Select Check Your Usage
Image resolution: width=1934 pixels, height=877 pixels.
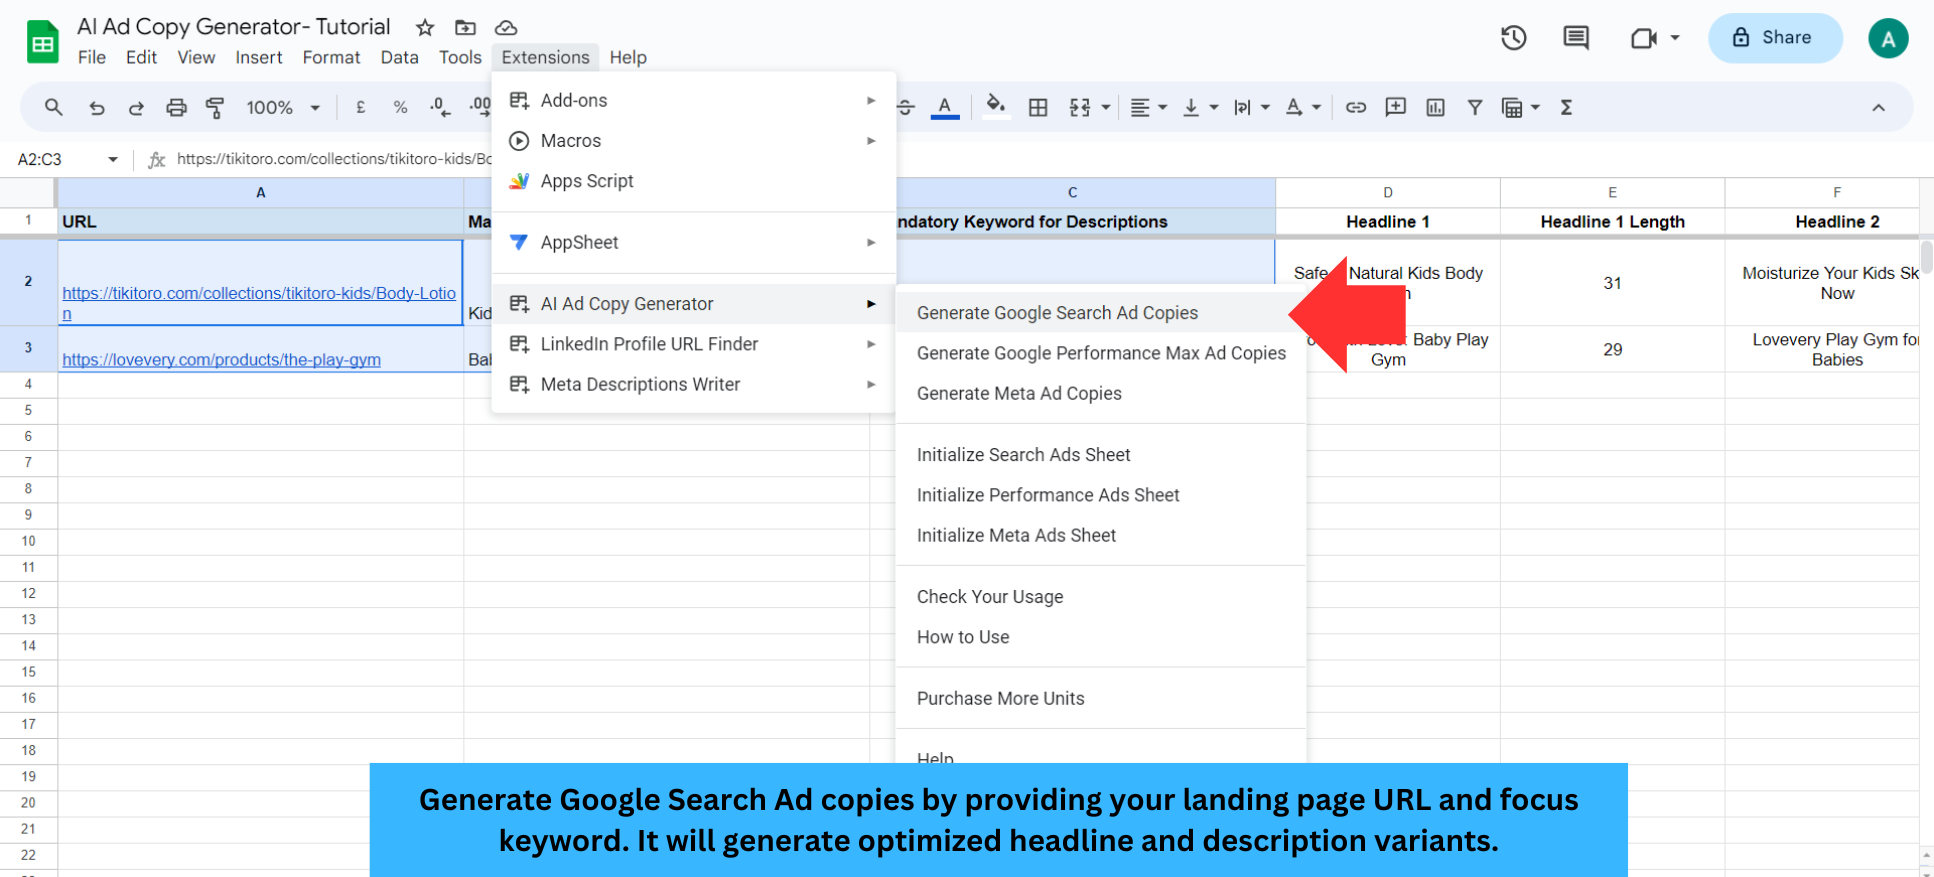[1101, 597]
